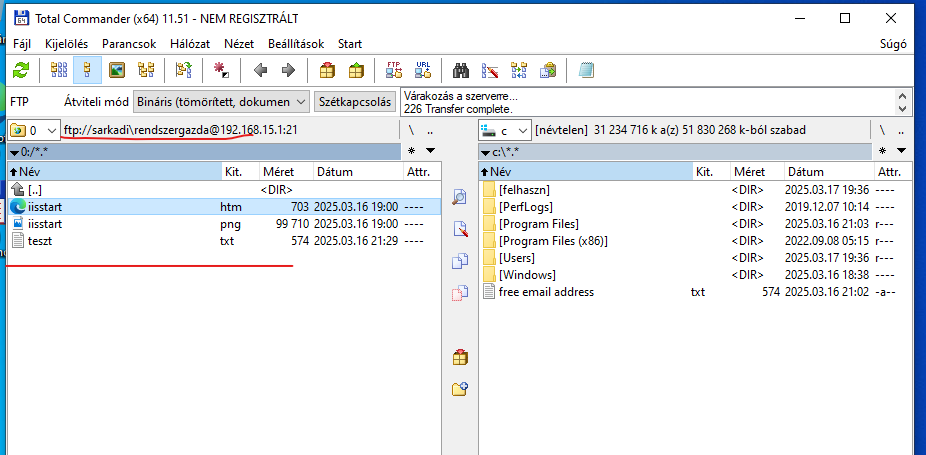Open the Fájl menu
Image resolution: width=926 pixels, height=455 pixels.
point(22,44)
